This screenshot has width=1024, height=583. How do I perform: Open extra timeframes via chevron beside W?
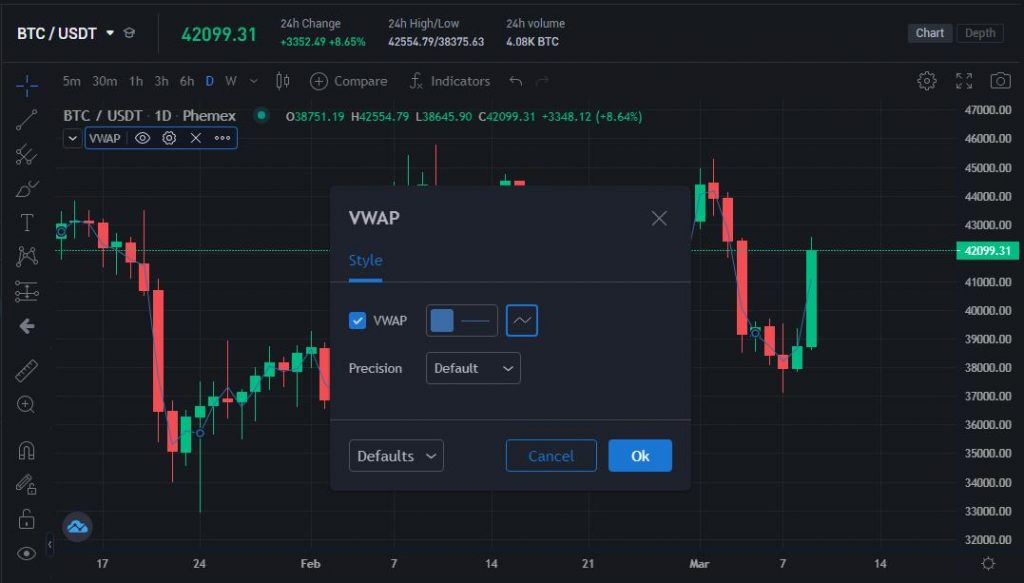pos(253,81)
